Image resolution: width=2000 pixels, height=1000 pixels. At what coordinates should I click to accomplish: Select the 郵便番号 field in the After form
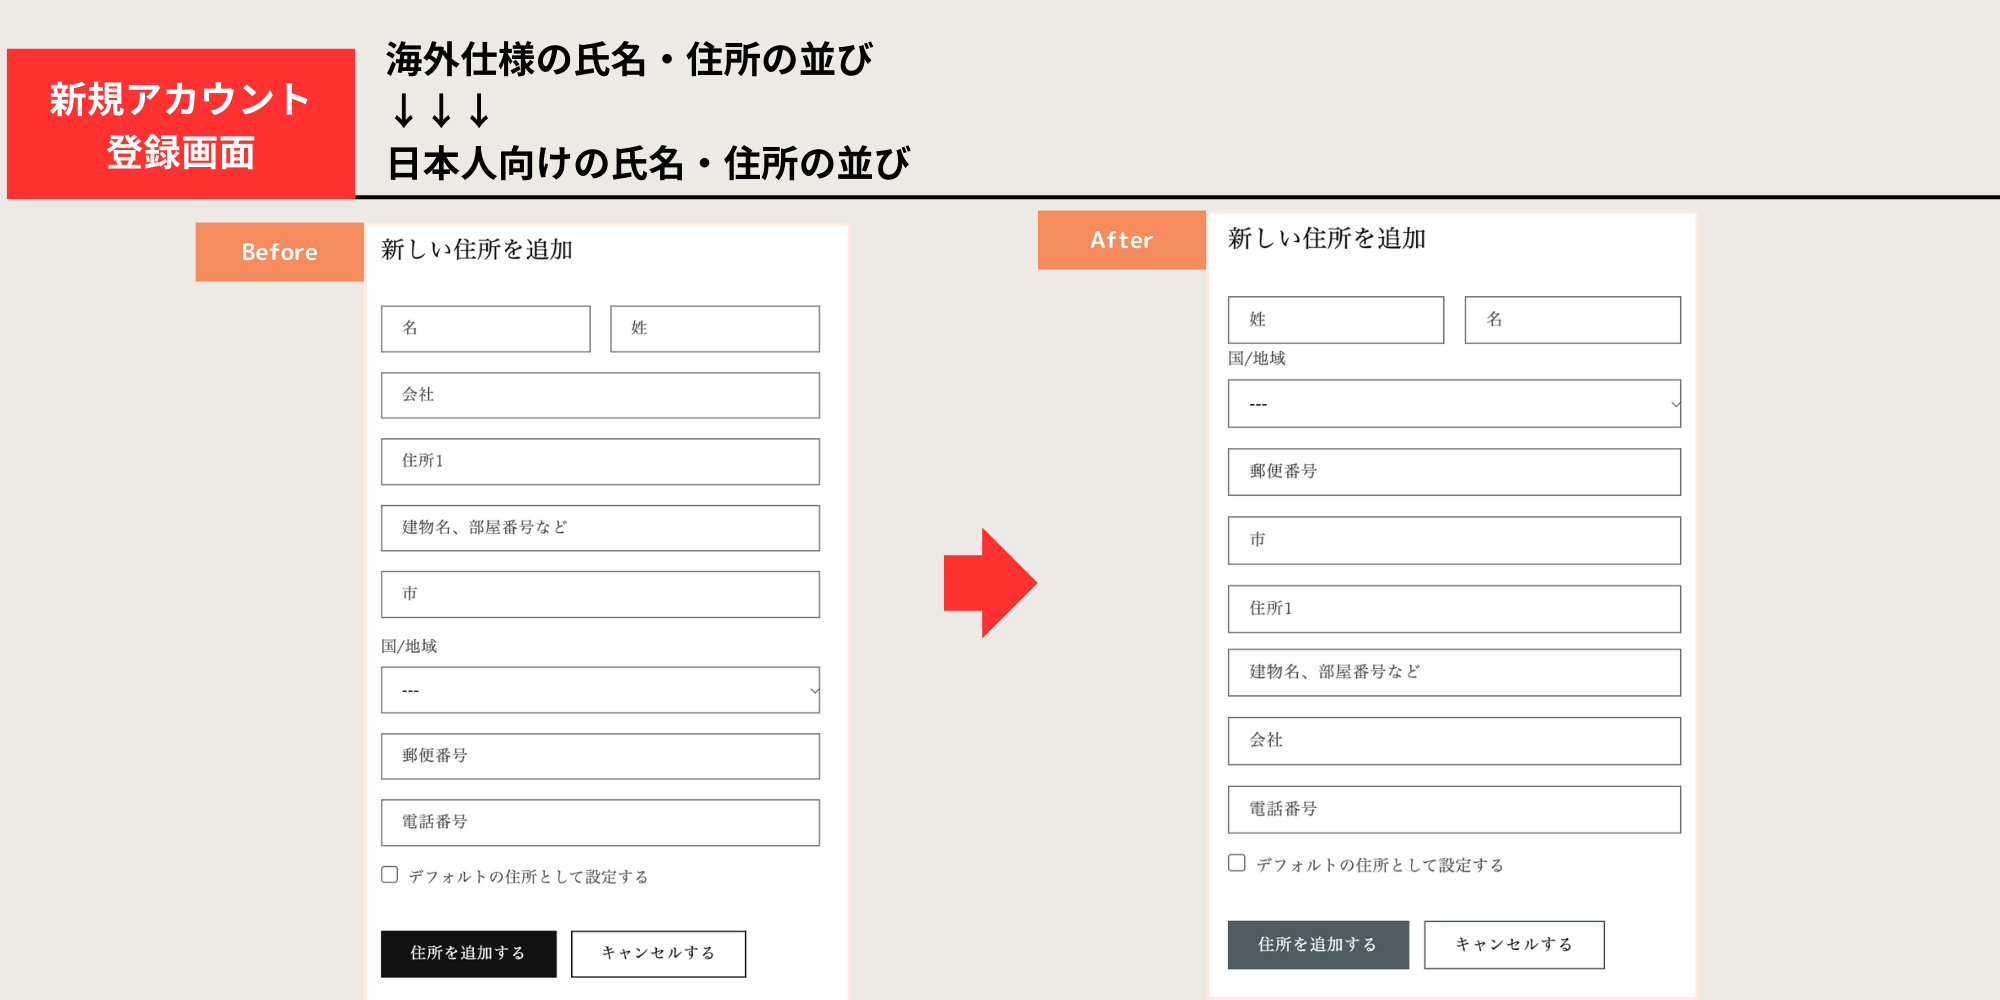point(1453,471)
